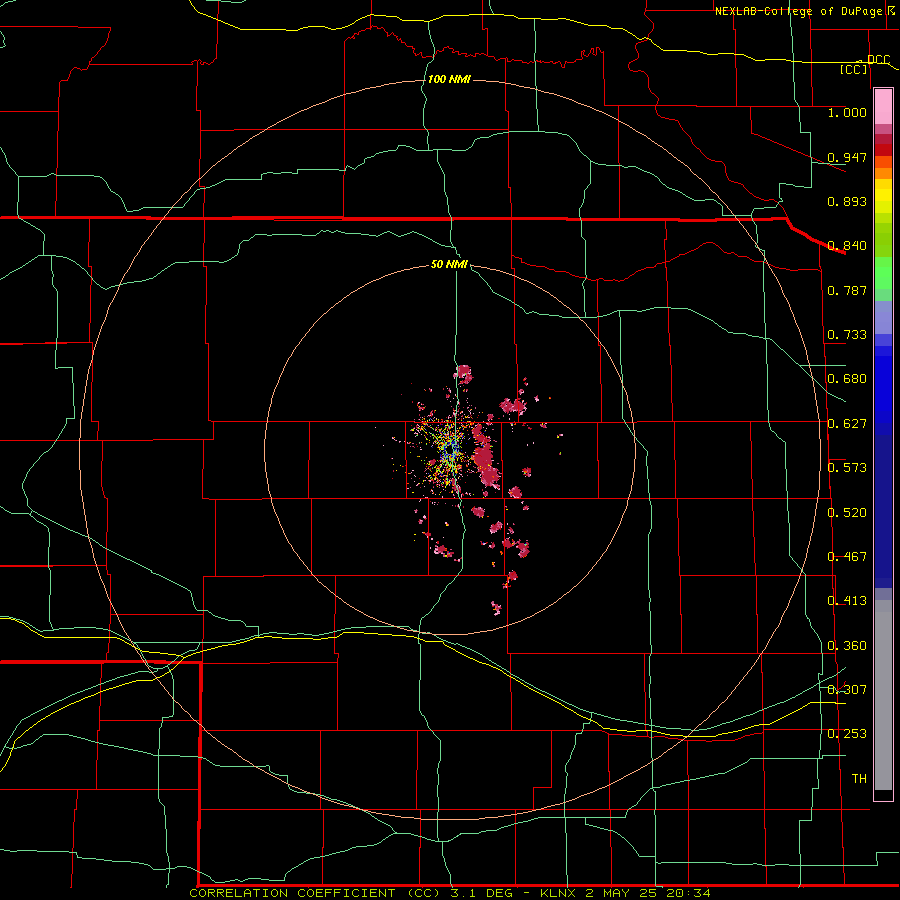Image resolution: width=900 pixels, height=900 pixels.
Task: Click the 100 NMI range ring label
Action: 449,79
